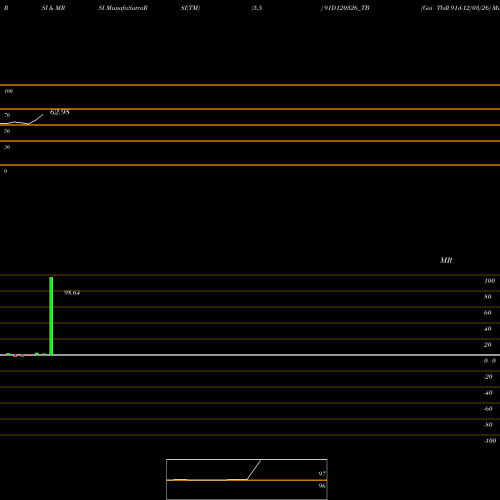Image resolution: width=500 pixels, height=500 pixels.
Task: Click the -100 label on MR scale
Action: click(x=490, y=441)
